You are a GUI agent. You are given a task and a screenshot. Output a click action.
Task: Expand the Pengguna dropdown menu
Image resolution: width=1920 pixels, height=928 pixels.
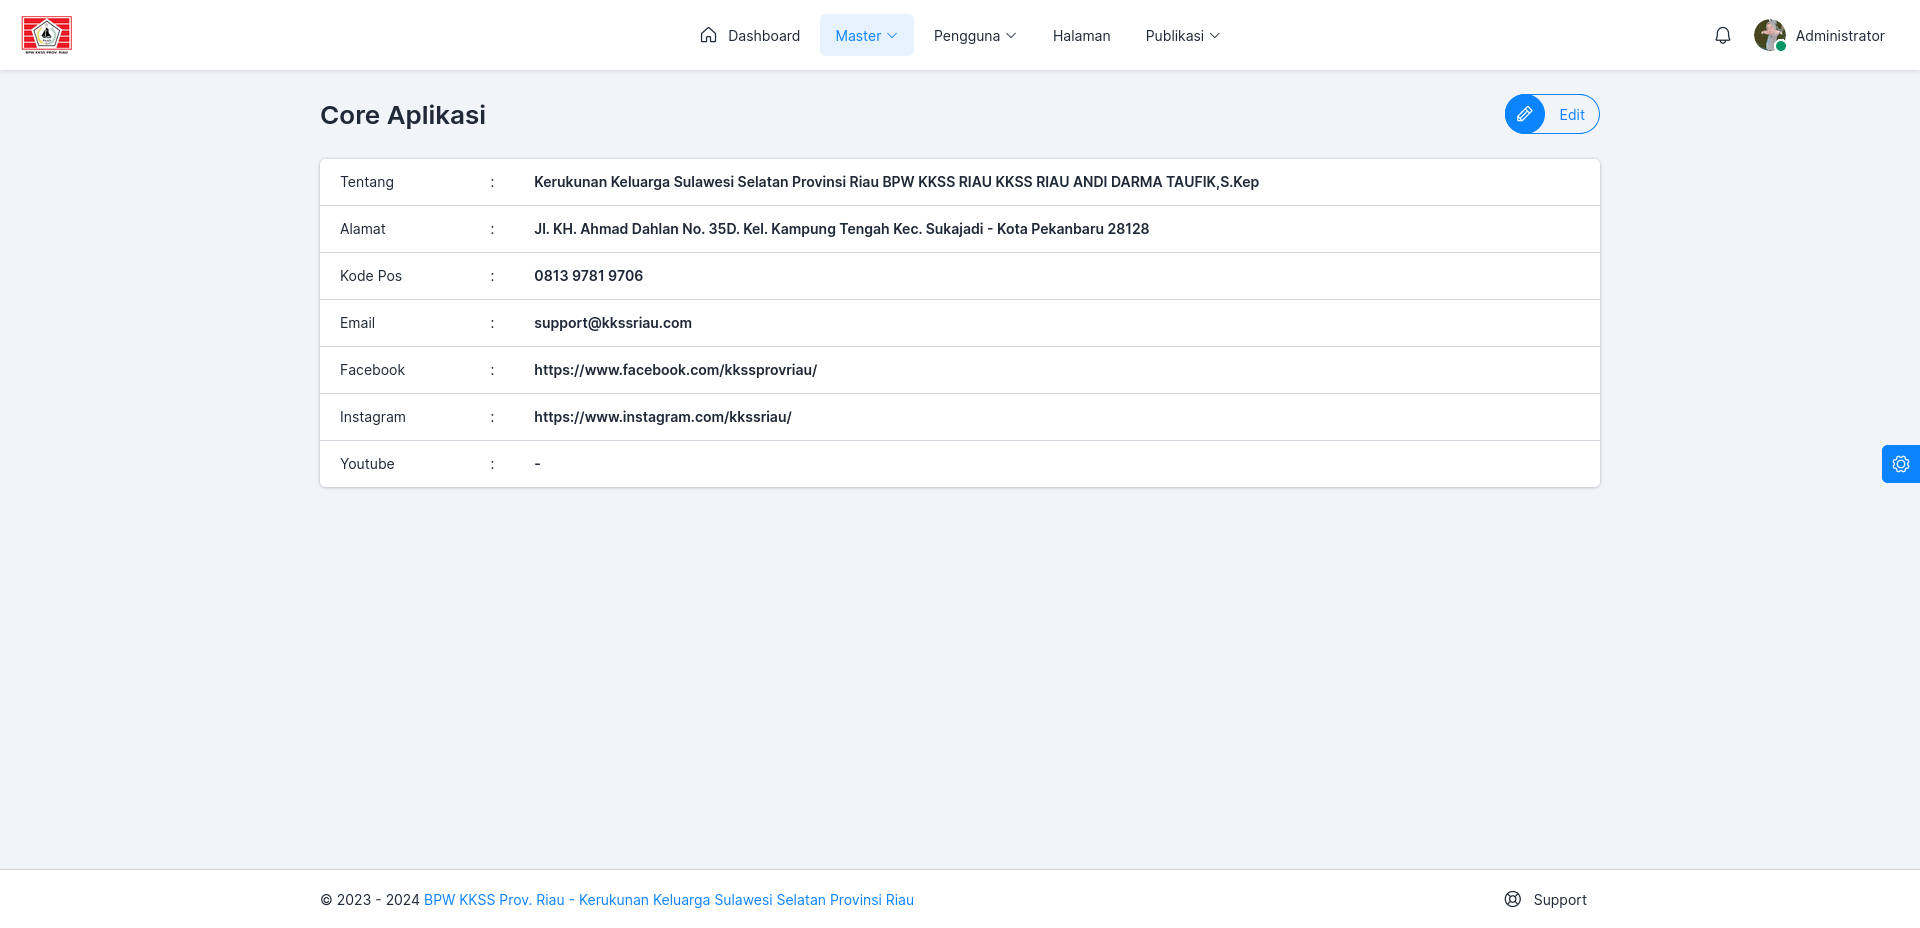(x=975, y=35)
